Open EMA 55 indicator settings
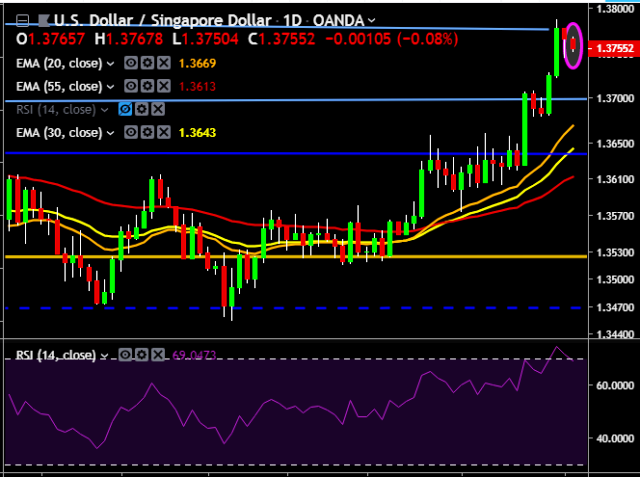The height and width of the screenshot is (477, 640). click(x=147, y=86)
